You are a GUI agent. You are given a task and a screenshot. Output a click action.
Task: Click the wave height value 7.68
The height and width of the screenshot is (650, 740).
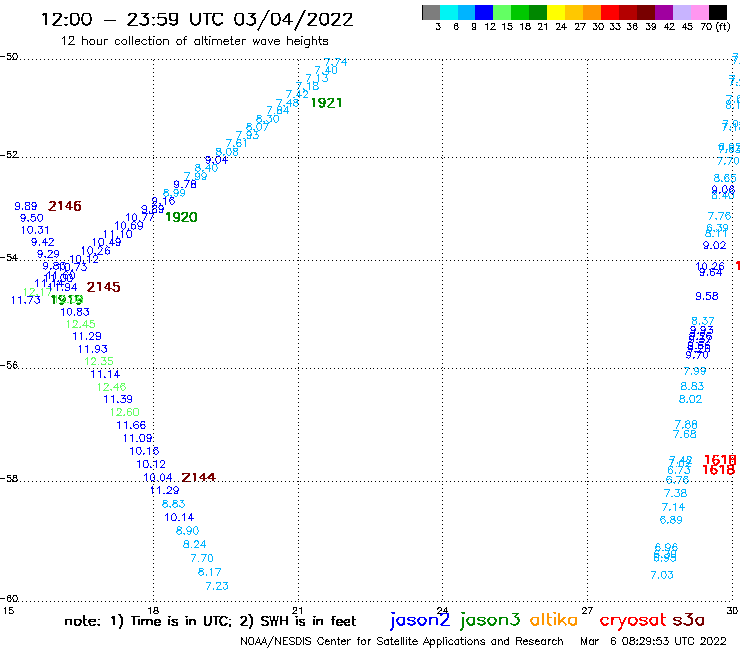pyautogui.click(x=685, y=434)
